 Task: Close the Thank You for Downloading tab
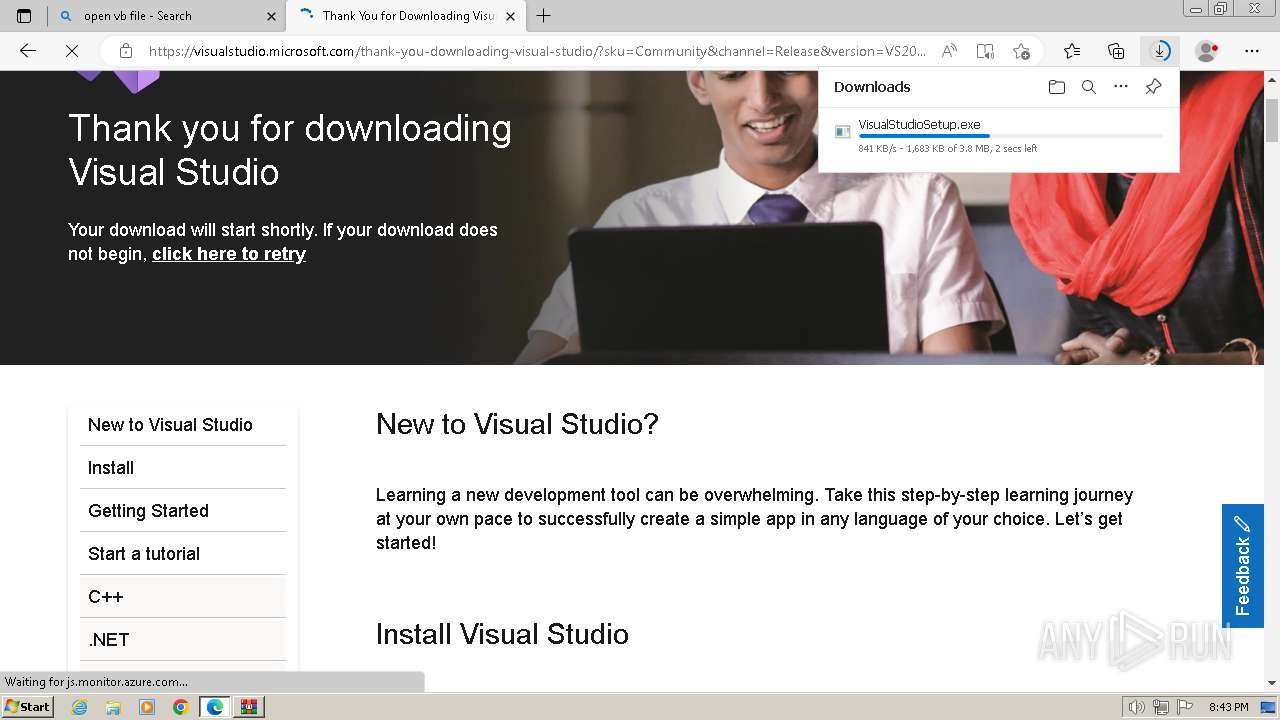tap(512, 16)
